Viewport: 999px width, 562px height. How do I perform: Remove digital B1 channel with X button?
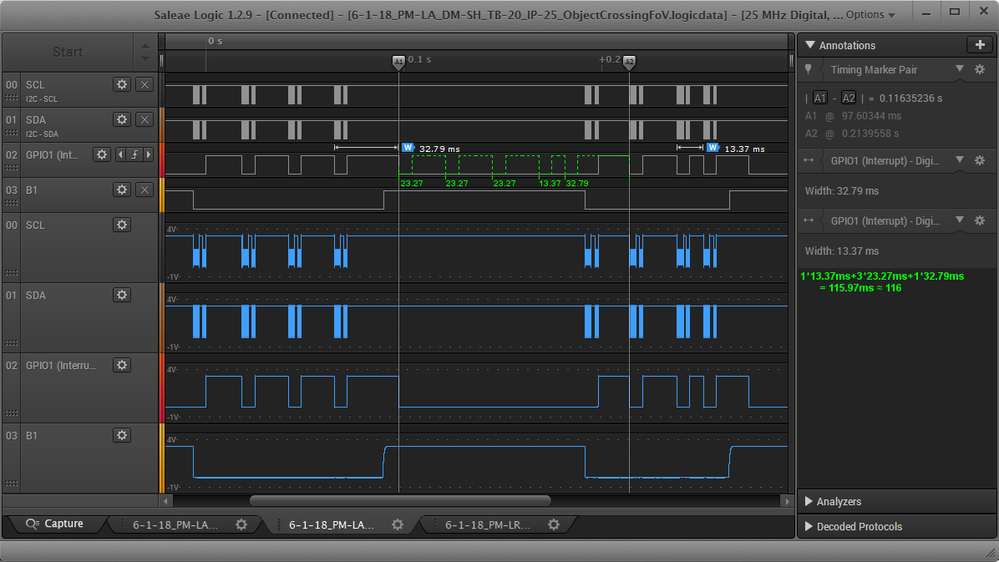tap(145, 190)
